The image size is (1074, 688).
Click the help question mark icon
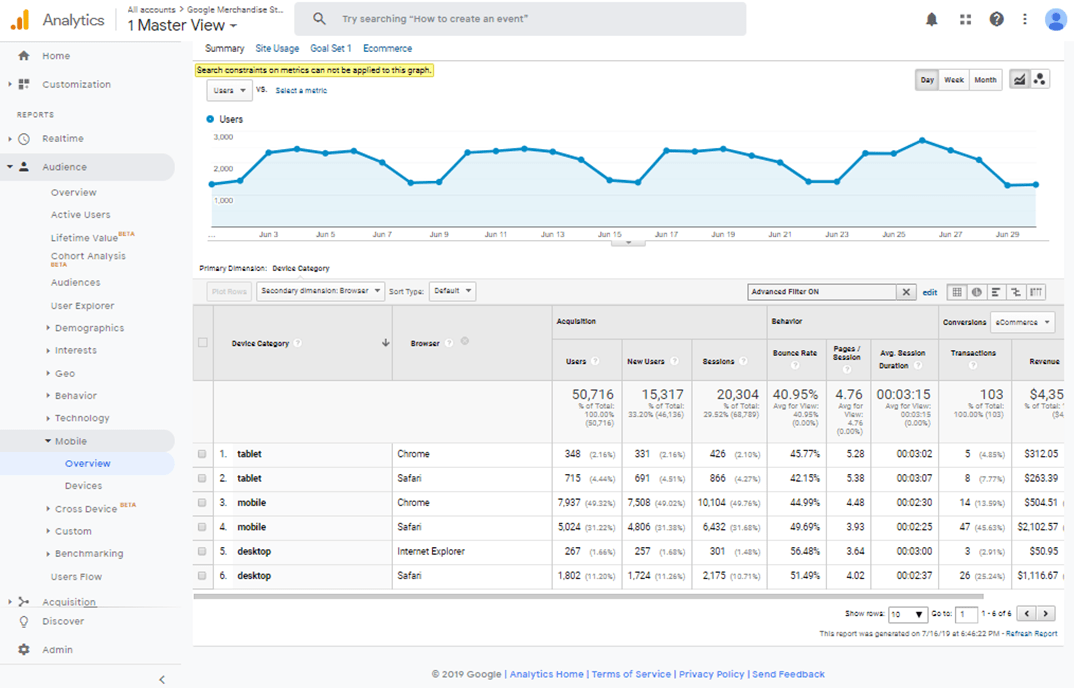[x=996, y=19]
